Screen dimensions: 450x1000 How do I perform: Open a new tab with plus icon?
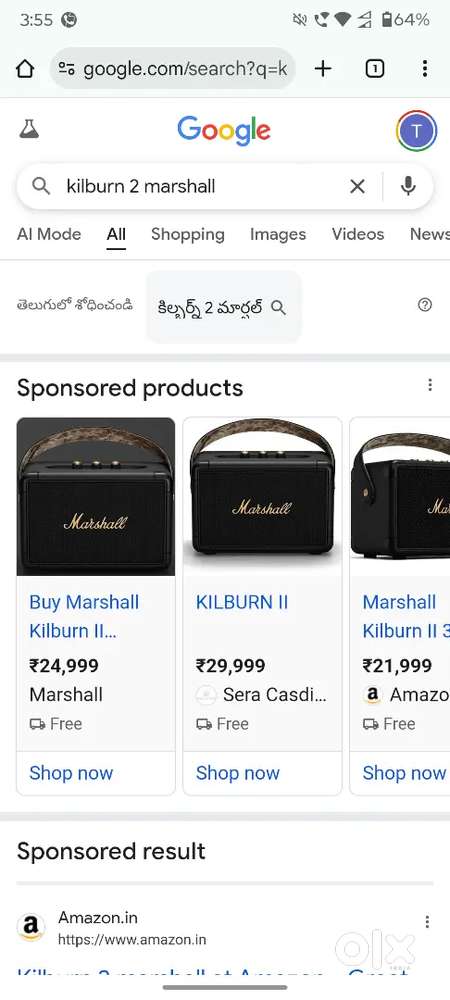coord(323,68)
